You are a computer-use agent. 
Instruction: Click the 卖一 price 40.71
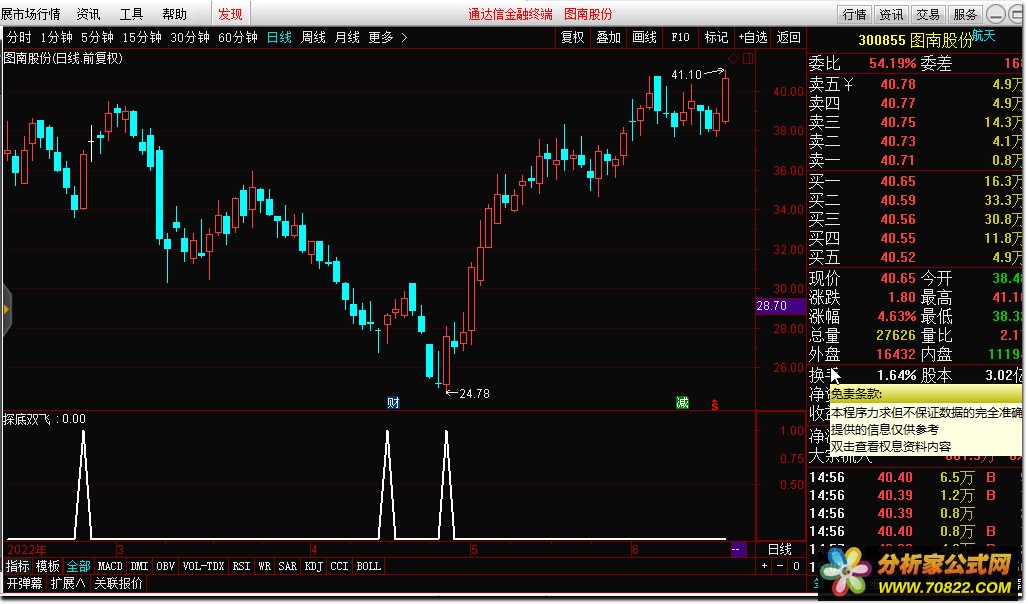[898, 160]
